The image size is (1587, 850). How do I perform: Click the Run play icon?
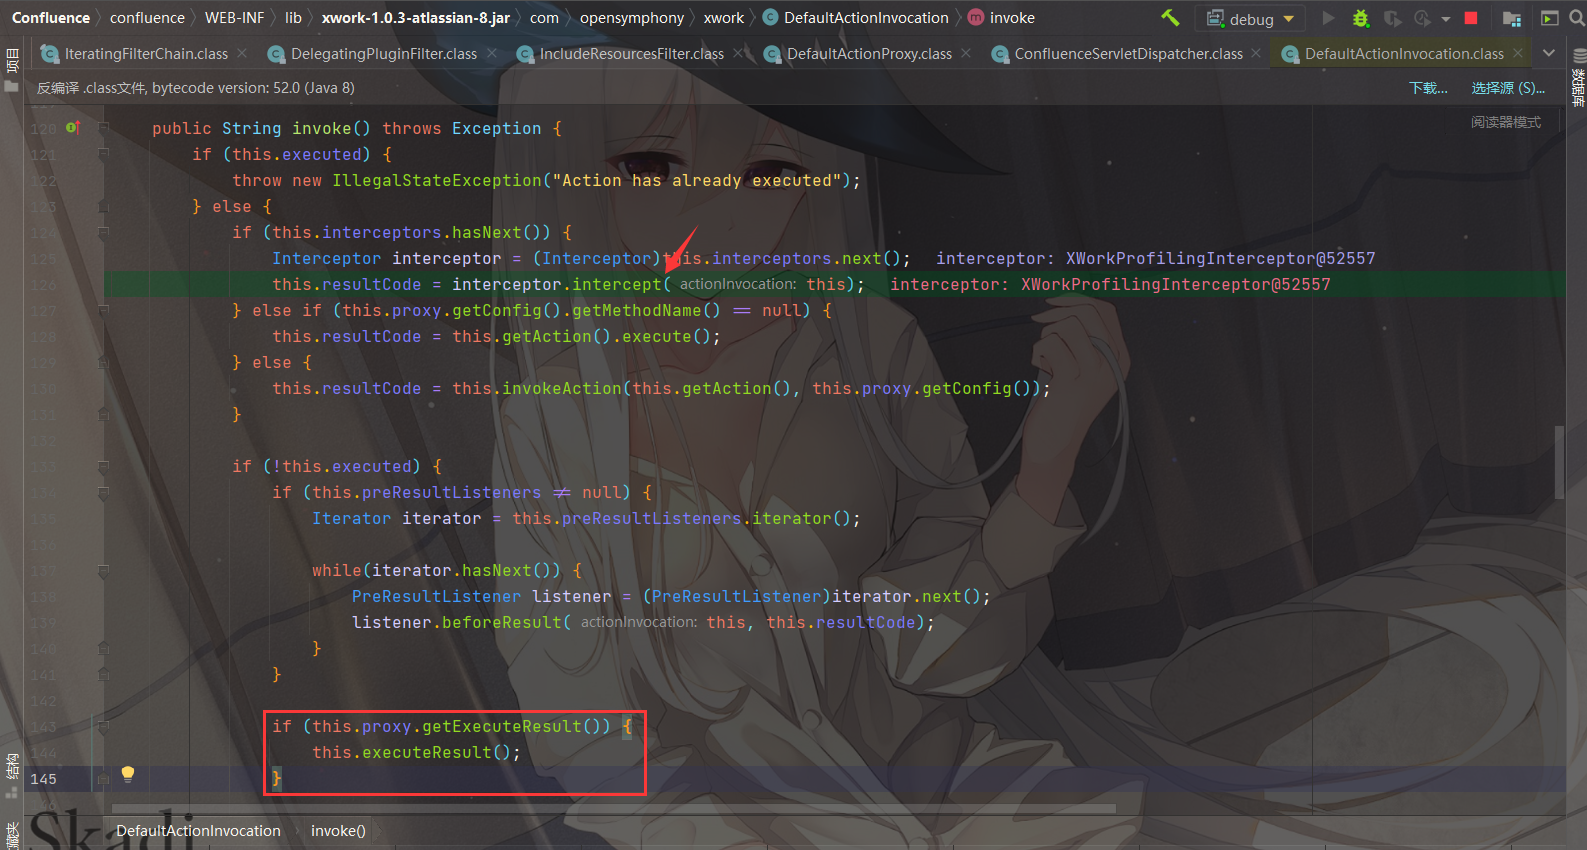click(1328, 18)
